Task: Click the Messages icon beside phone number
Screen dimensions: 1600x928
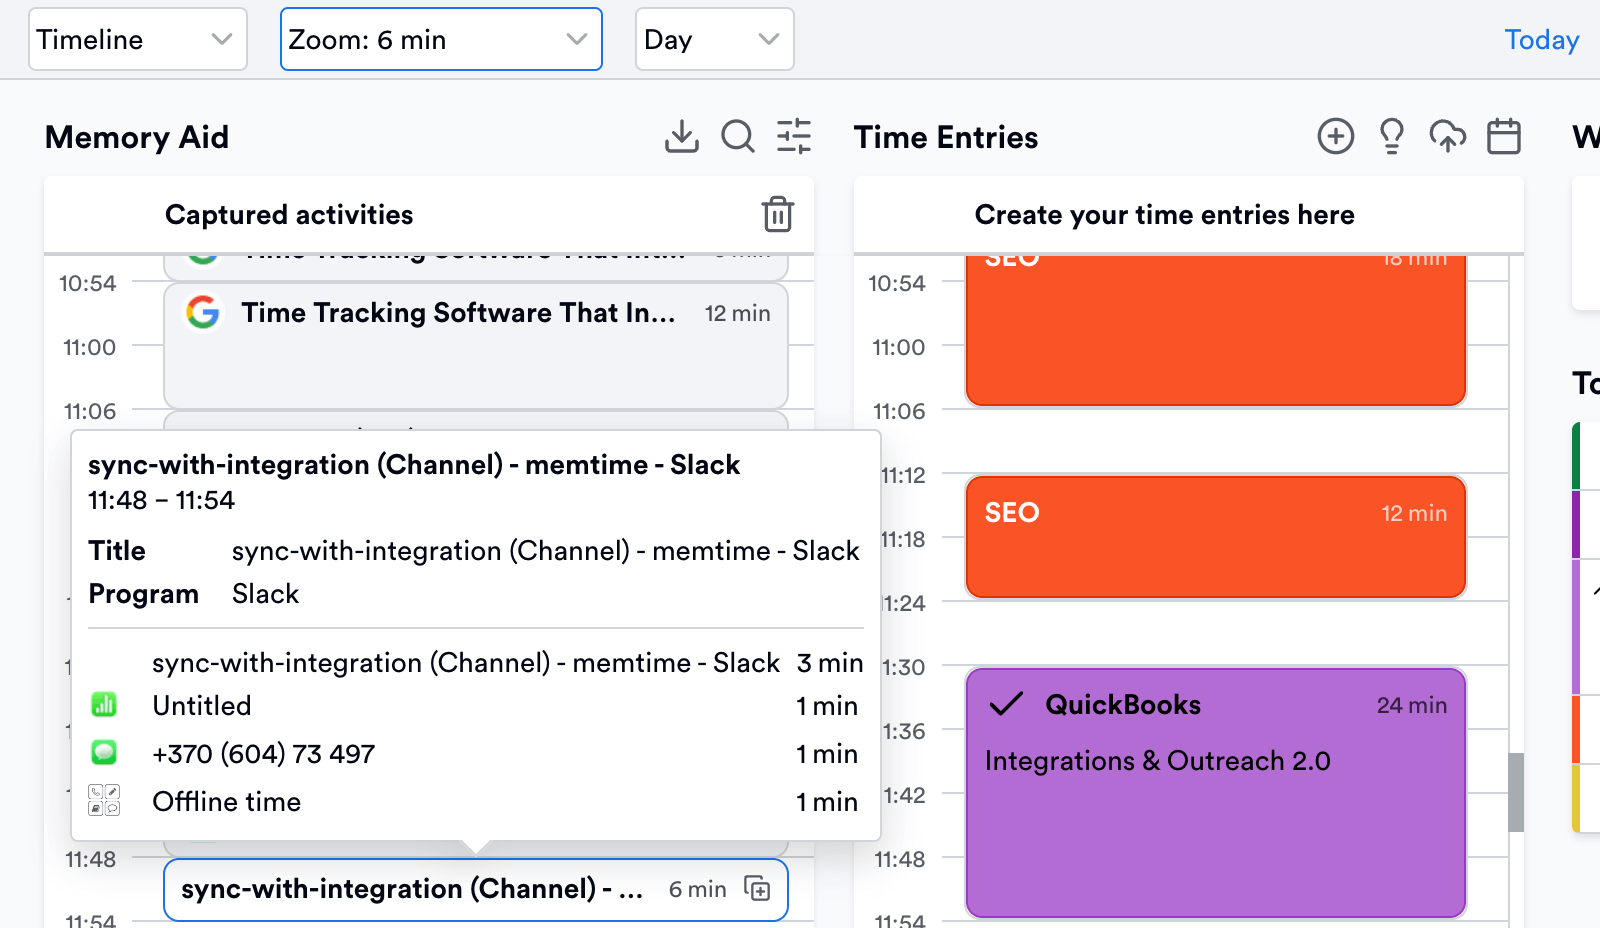Action: (104, 752)
